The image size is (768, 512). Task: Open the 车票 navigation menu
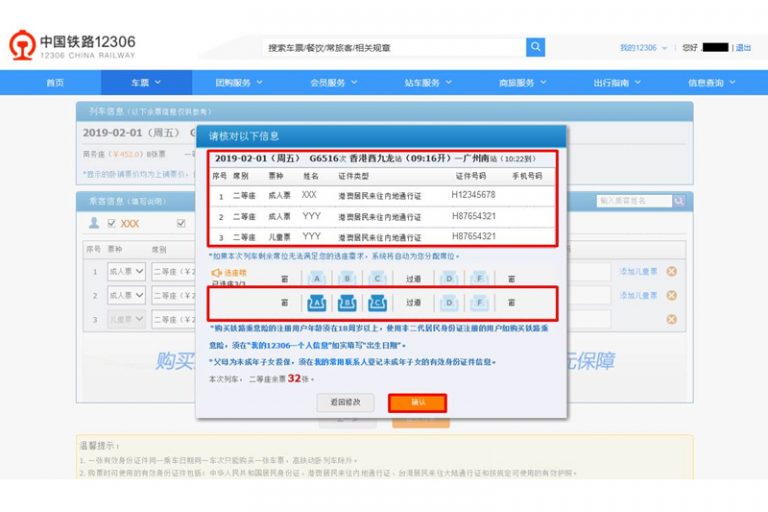(x=145, y=83)
